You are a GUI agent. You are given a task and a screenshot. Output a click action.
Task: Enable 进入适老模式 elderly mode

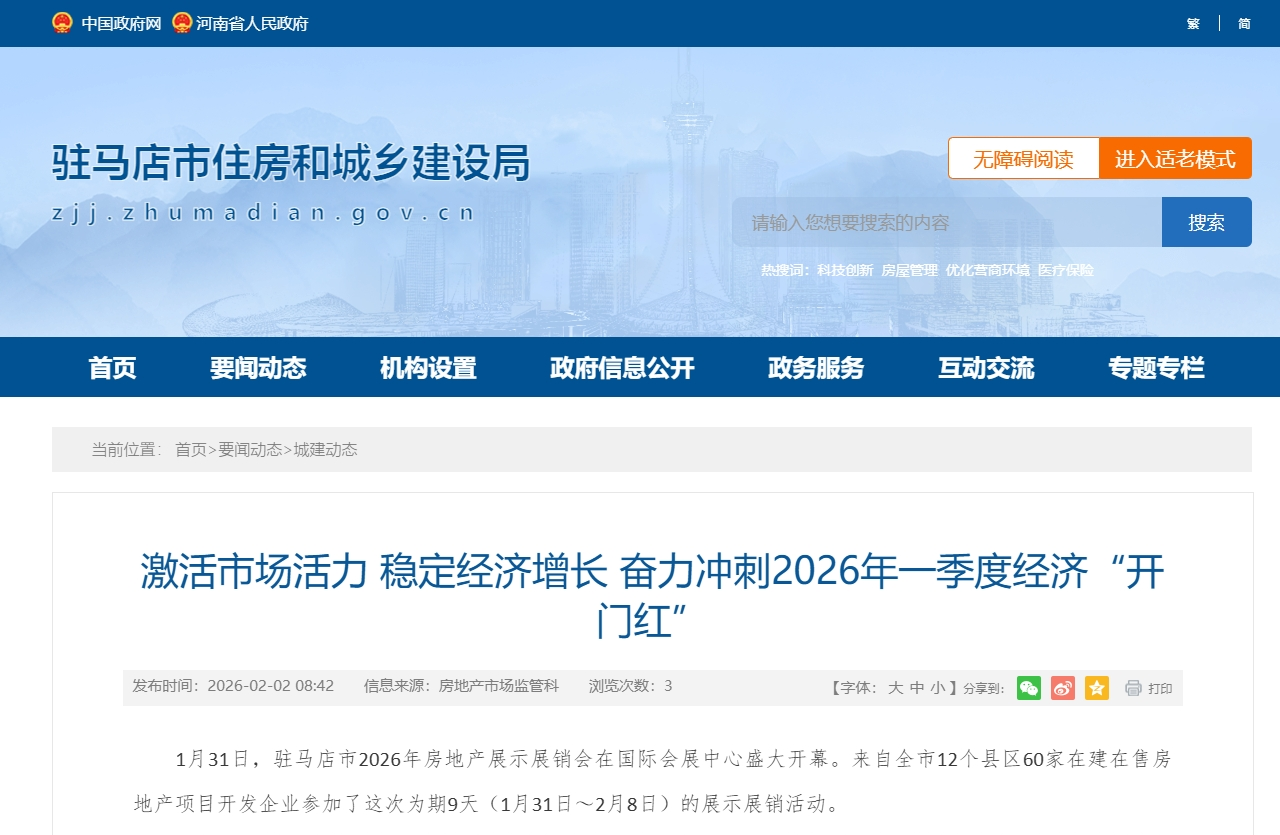pyautogui.click(x=1175, y=159)
